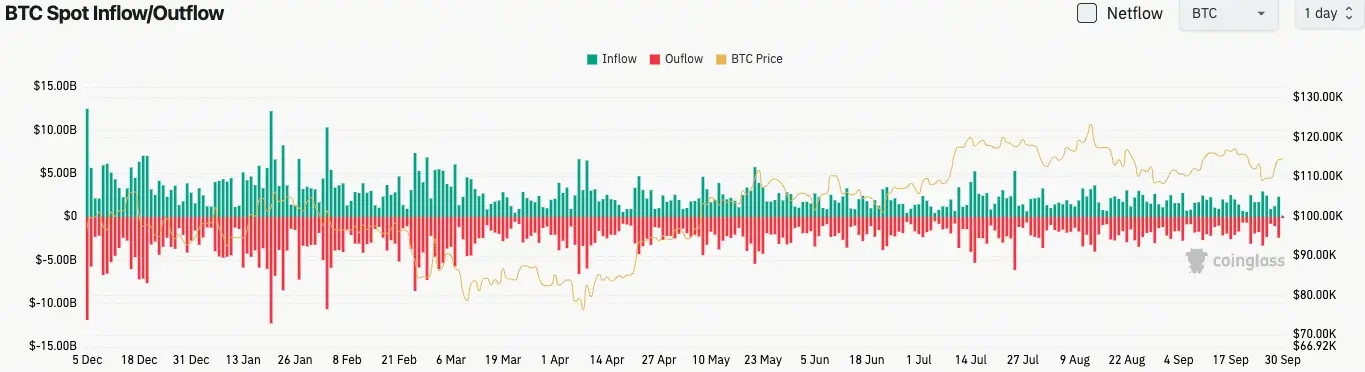Click the $130.00K price axis label

pyautogui.click(x=1316, y=97)
